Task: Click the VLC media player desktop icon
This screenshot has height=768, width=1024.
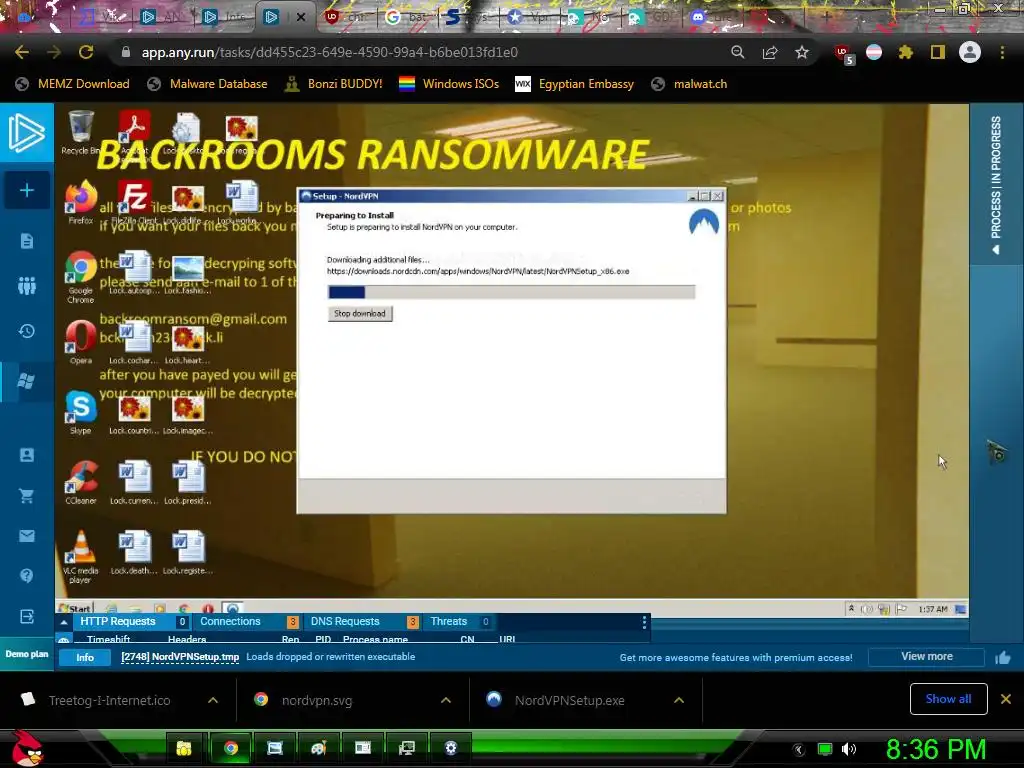Action: [x=81, y=557]
